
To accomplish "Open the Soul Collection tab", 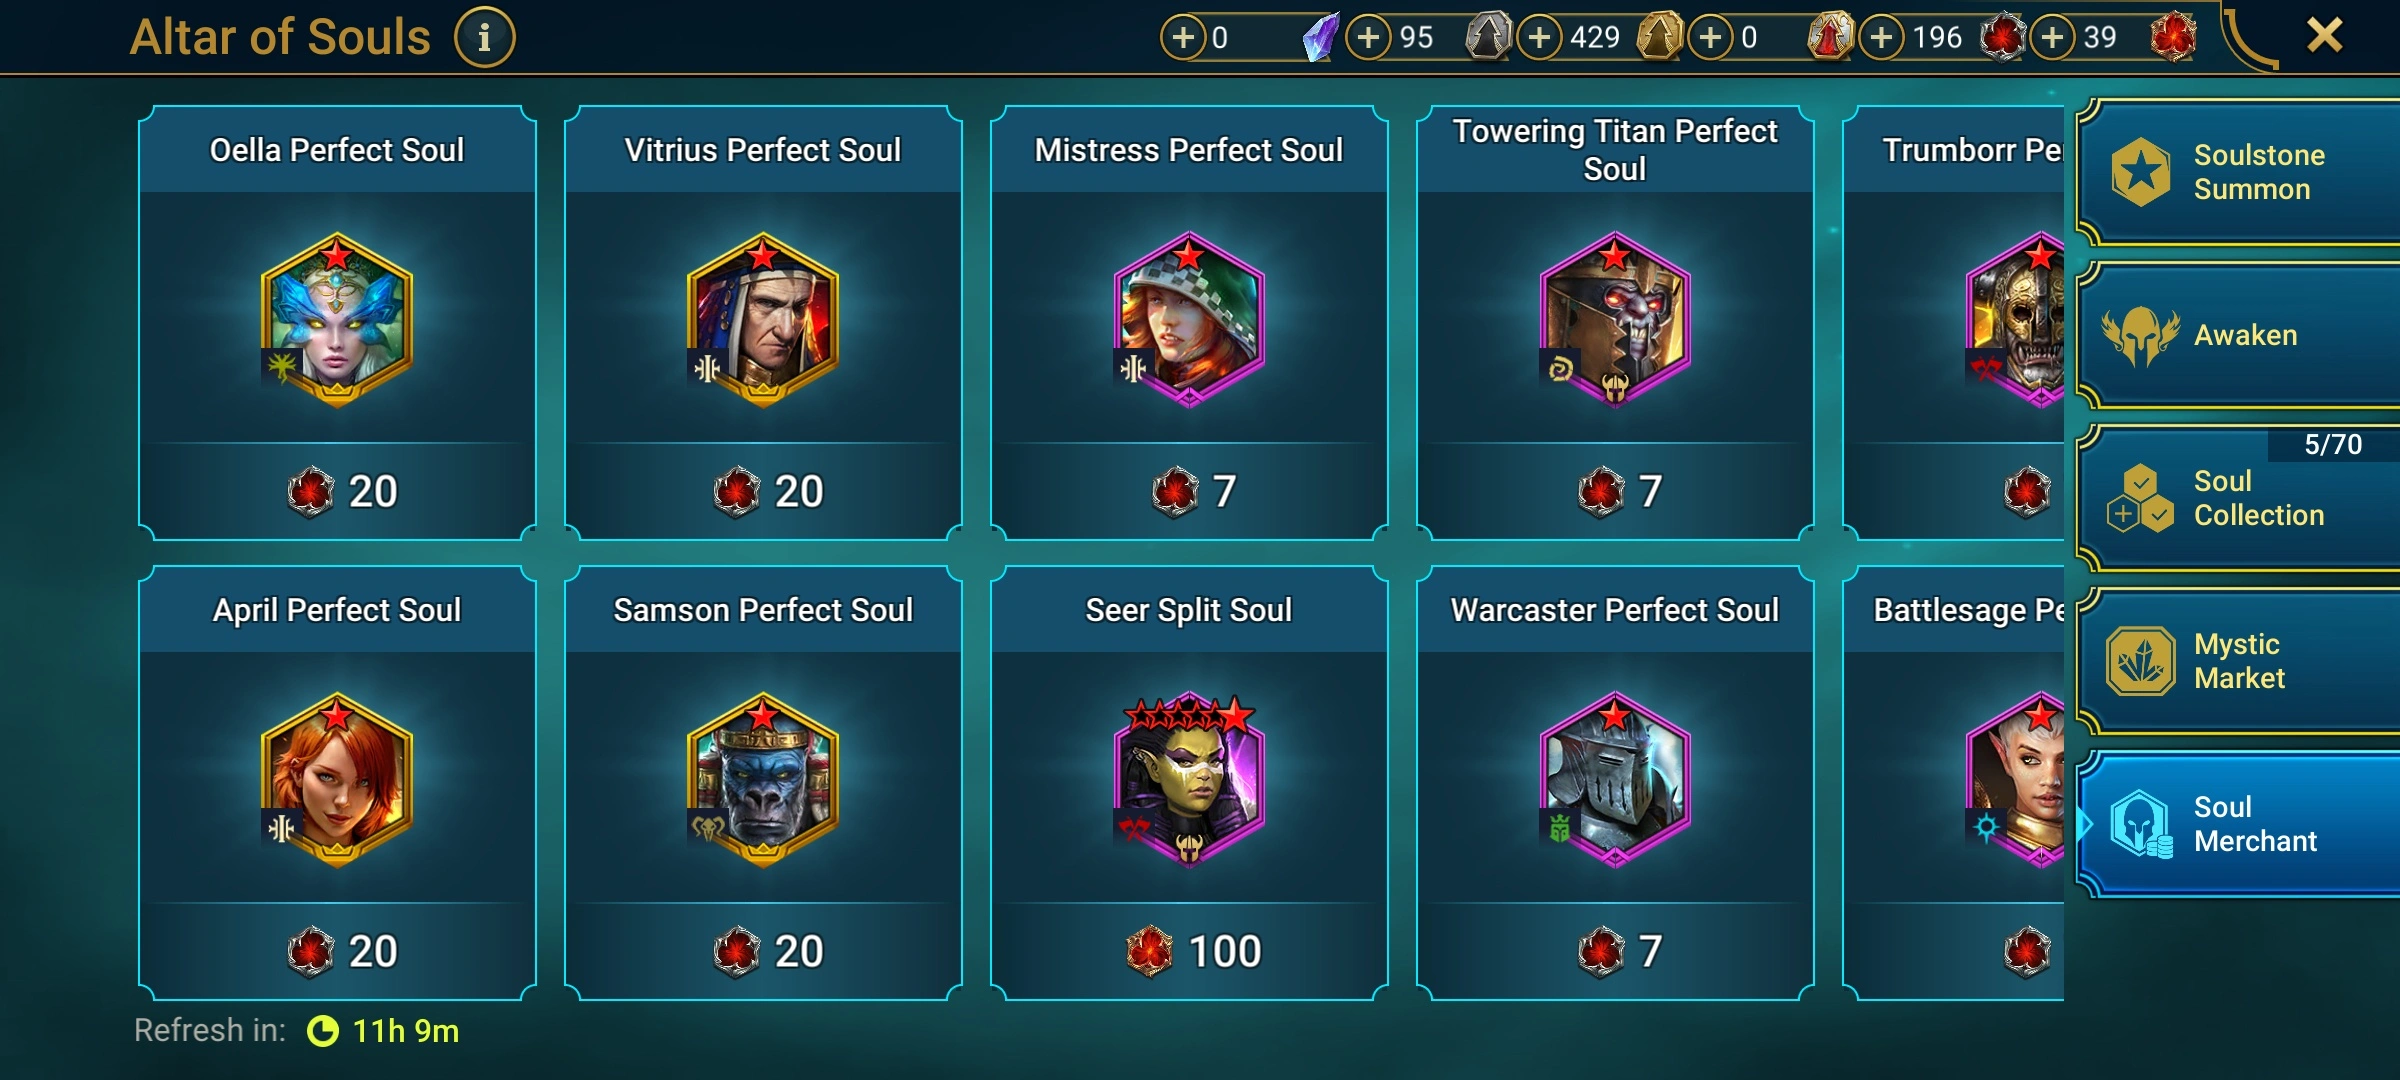I will pos(2238,498).
